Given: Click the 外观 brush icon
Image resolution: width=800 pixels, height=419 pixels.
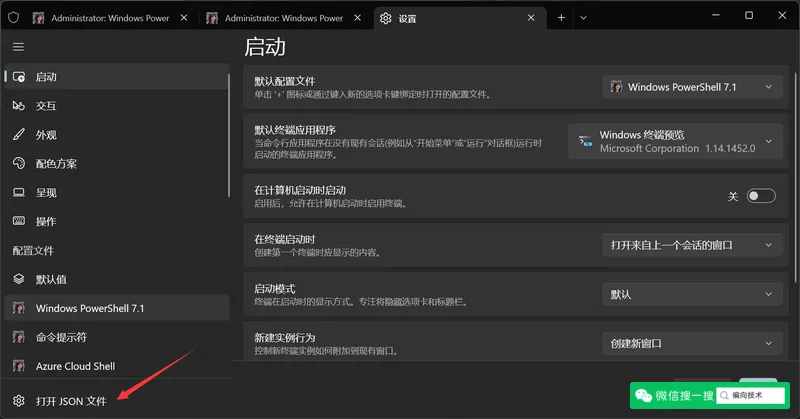Looking at the screenshot, I should tap(19, 135).
